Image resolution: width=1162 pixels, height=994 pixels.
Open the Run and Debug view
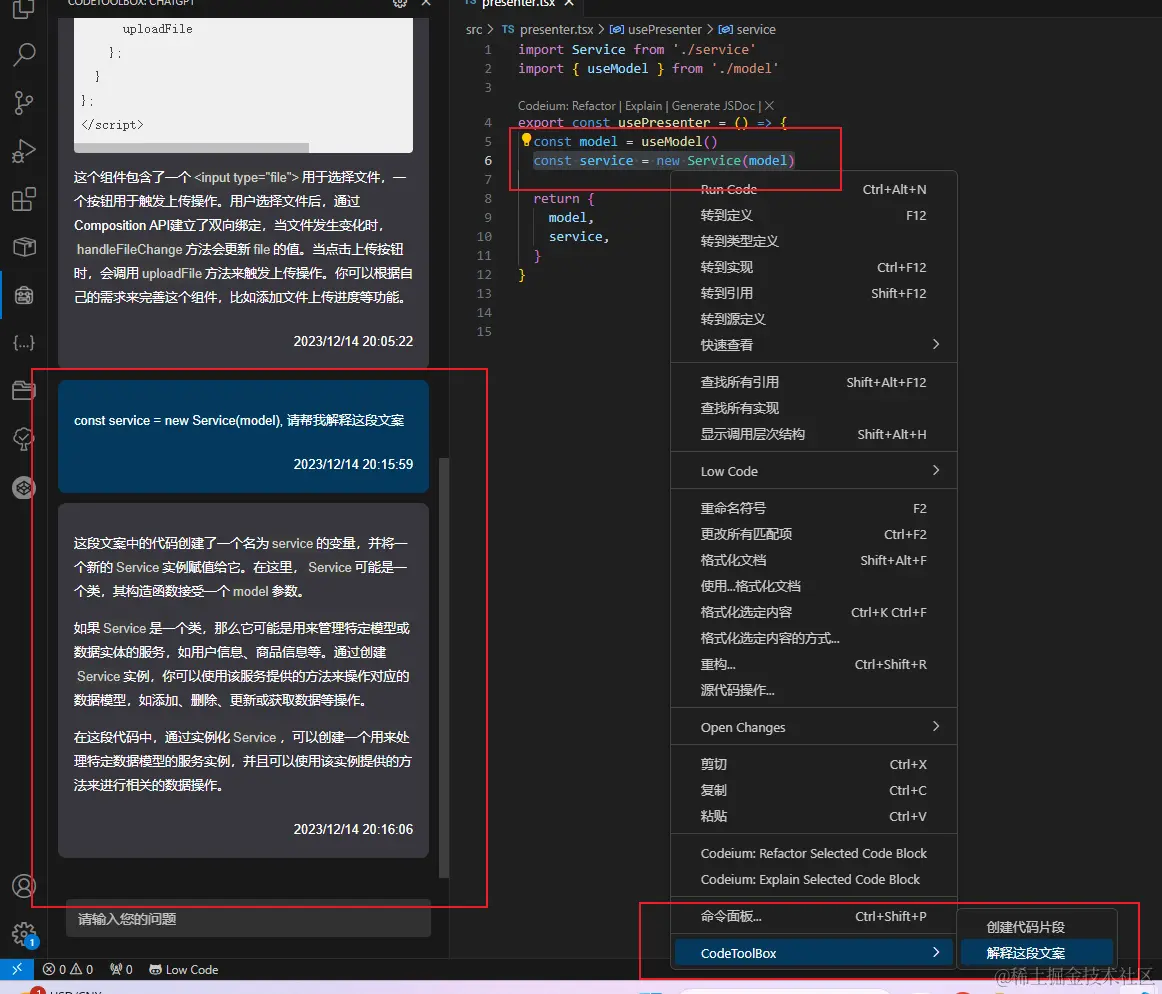point(24,151)
